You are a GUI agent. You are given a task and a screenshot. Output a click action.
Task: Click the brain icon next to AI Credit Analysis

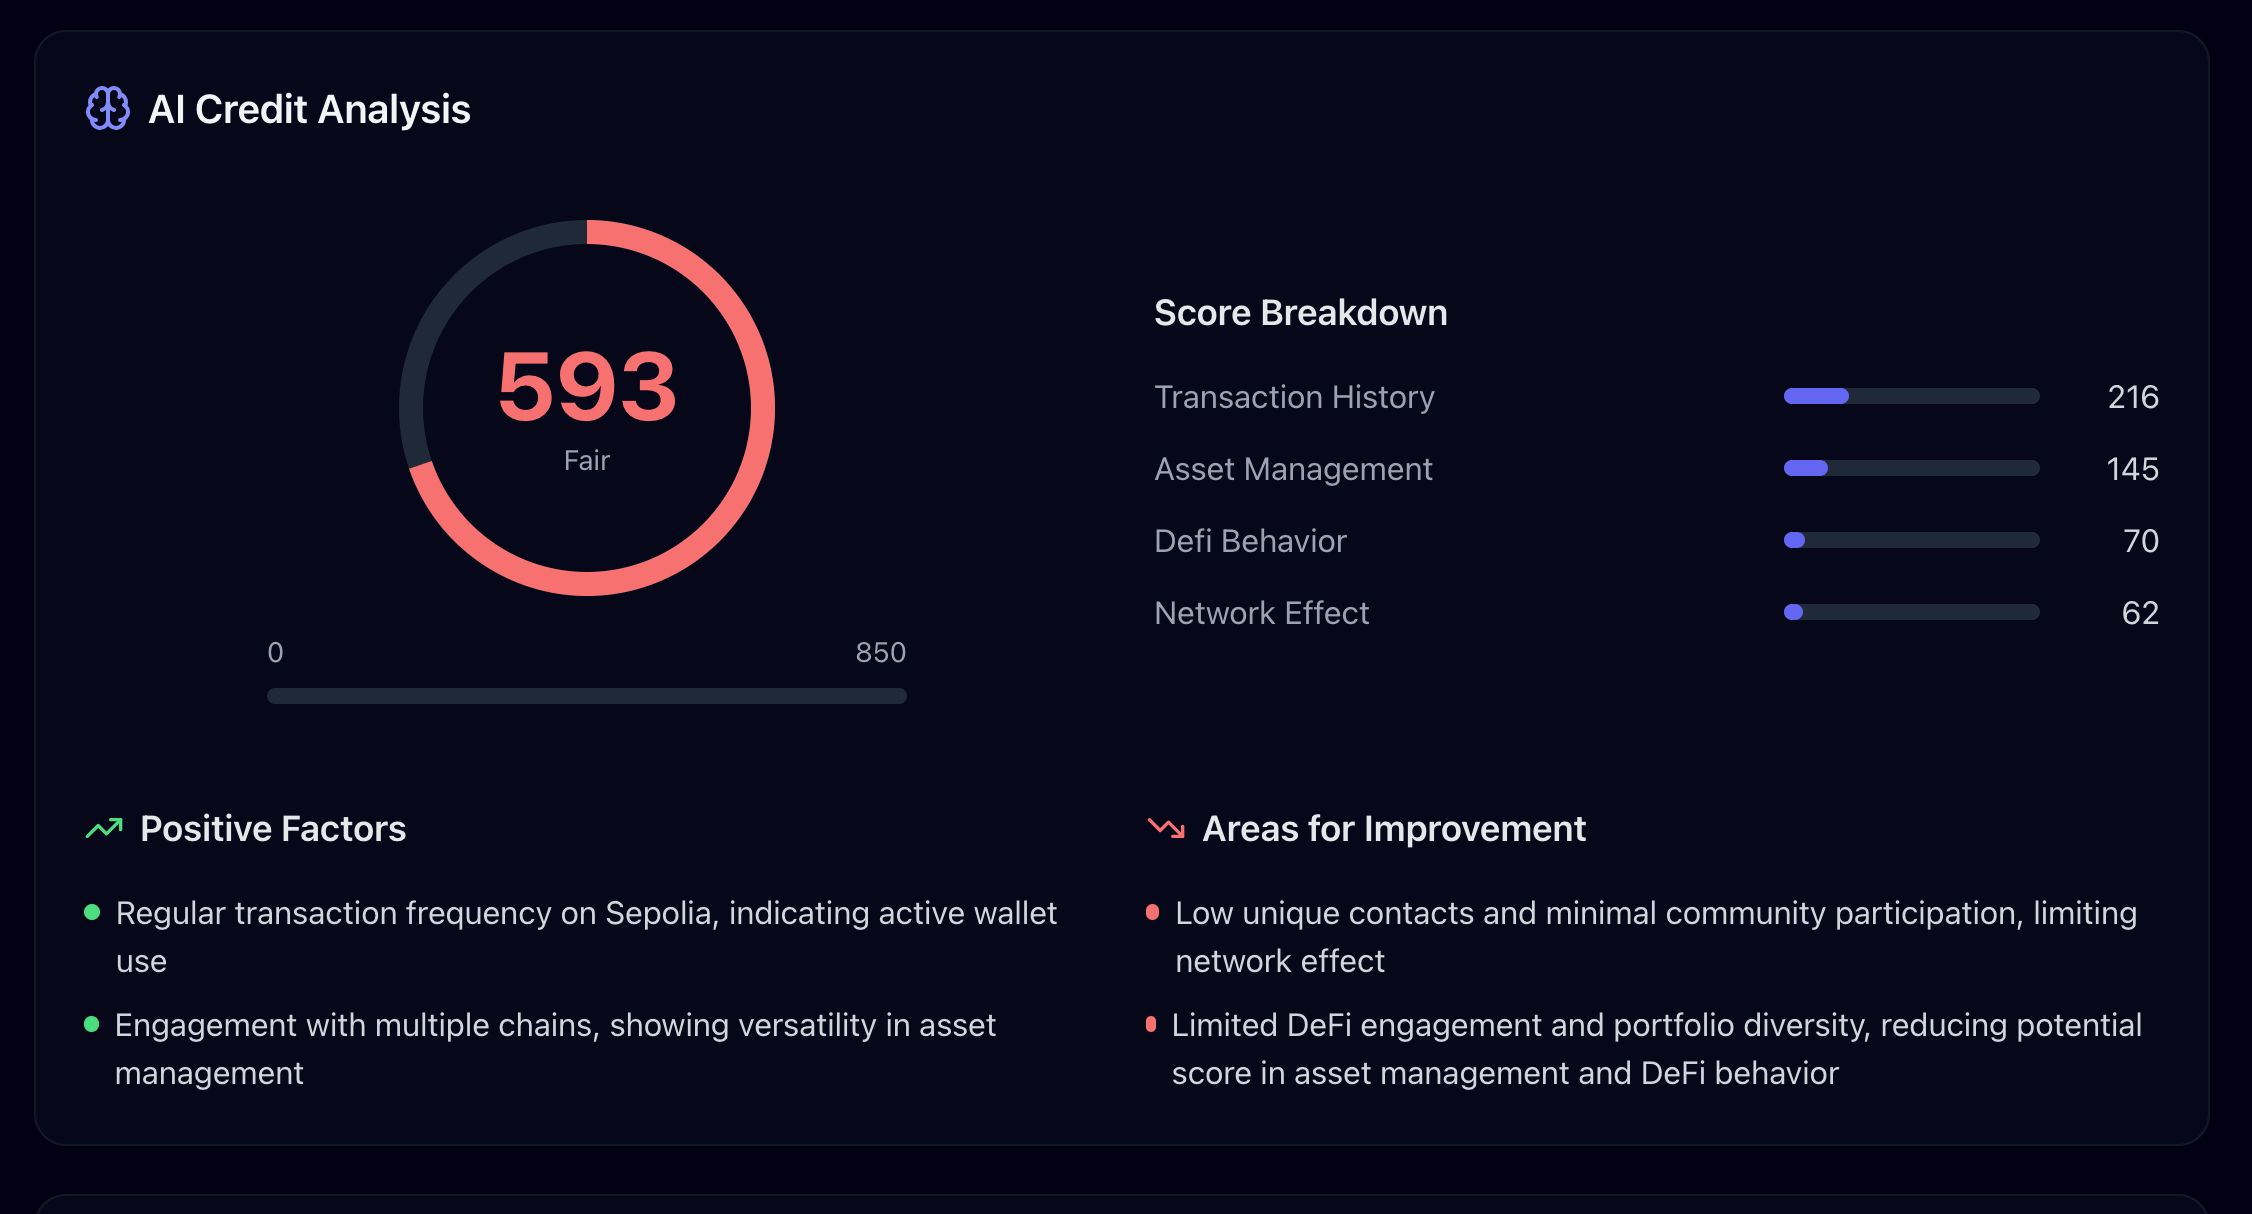point(109,110)
